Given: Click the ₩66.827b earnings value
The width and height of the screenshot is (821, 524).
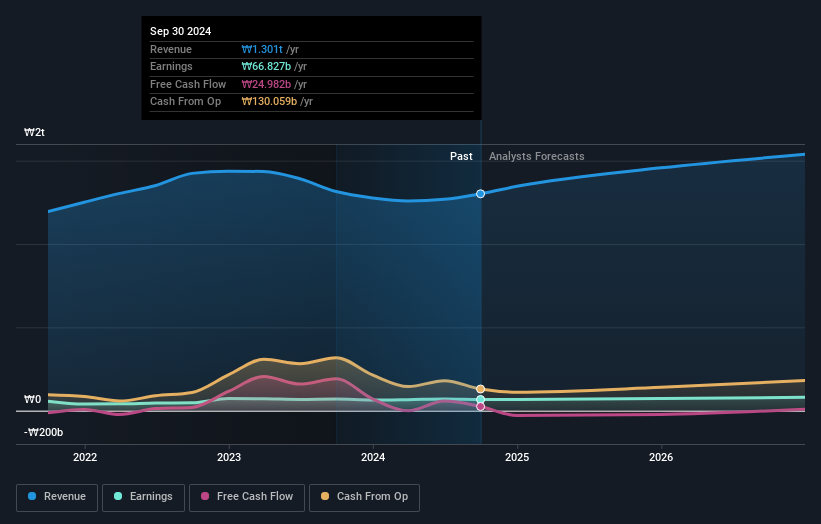Looking at the screenshot, I should [267, 66].
